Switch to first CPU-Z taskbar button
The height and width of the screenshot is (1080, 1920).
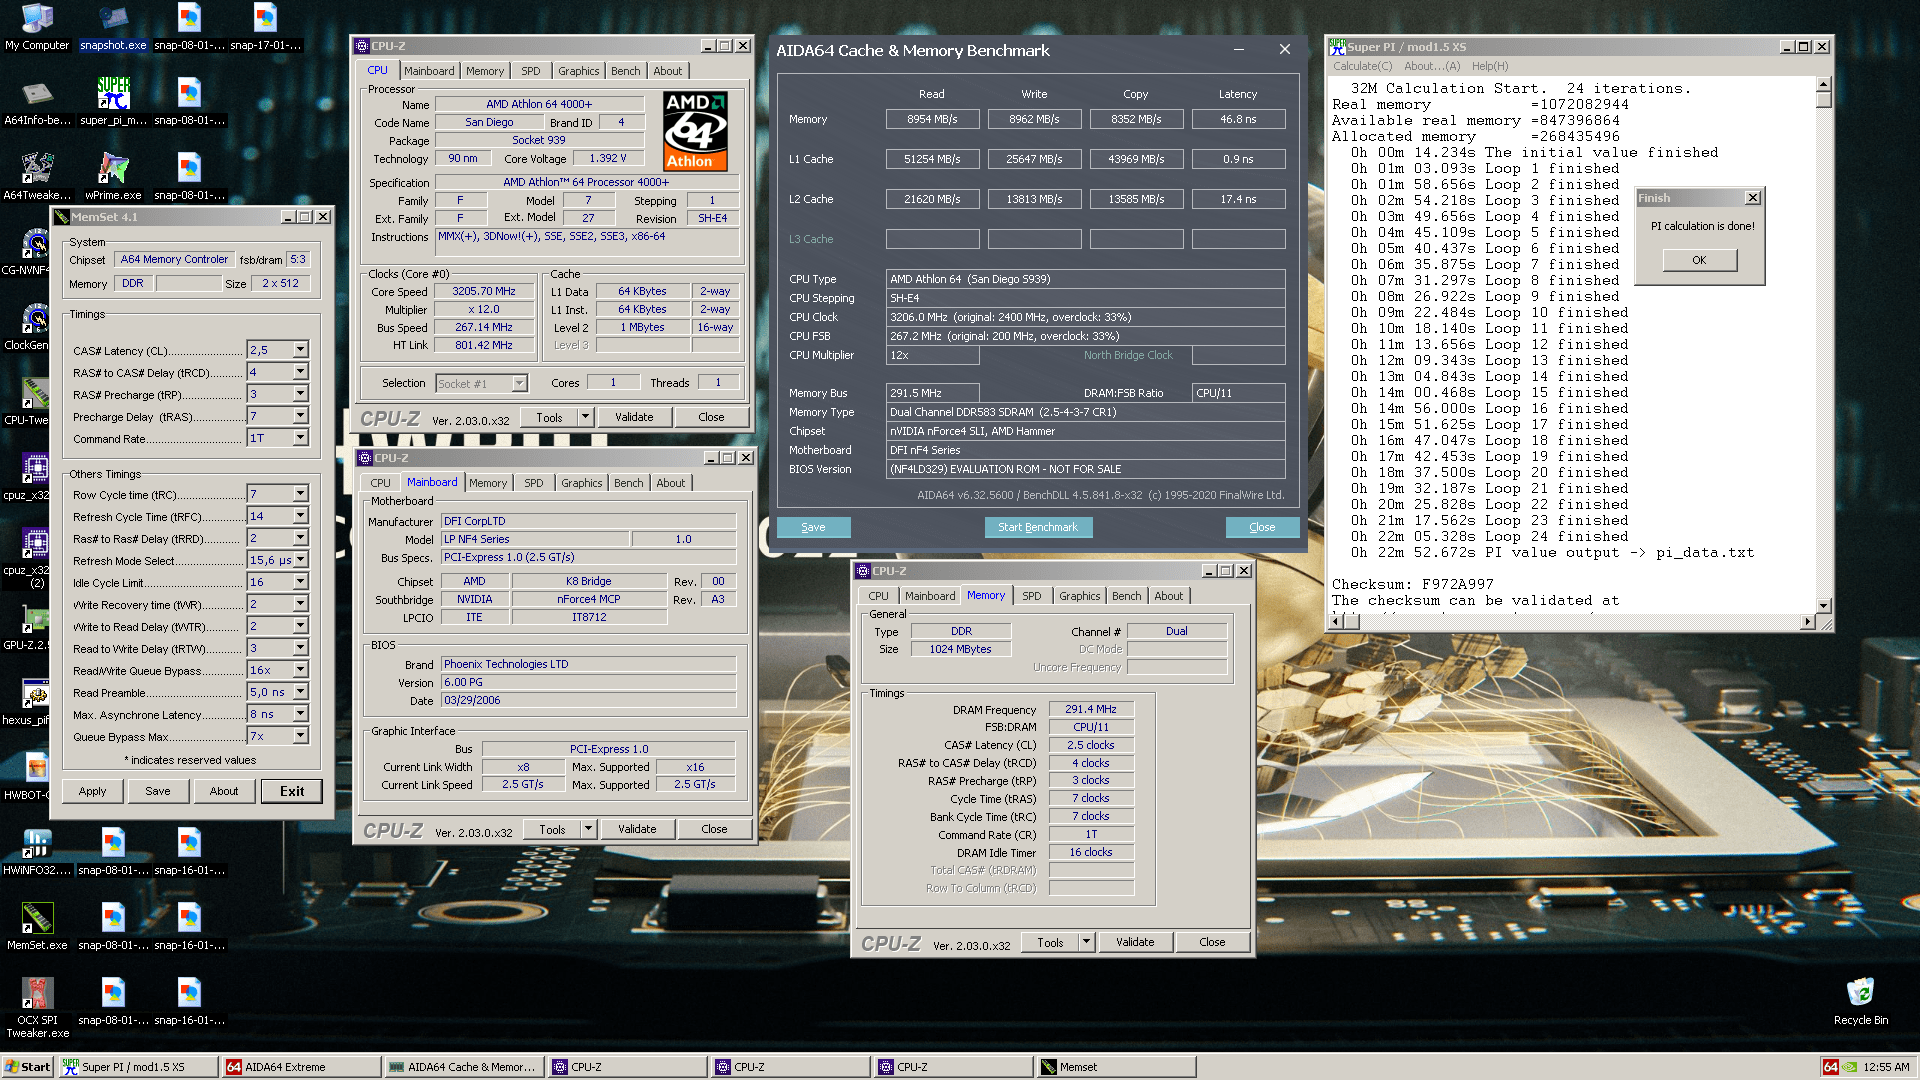tap(627, 1067)
